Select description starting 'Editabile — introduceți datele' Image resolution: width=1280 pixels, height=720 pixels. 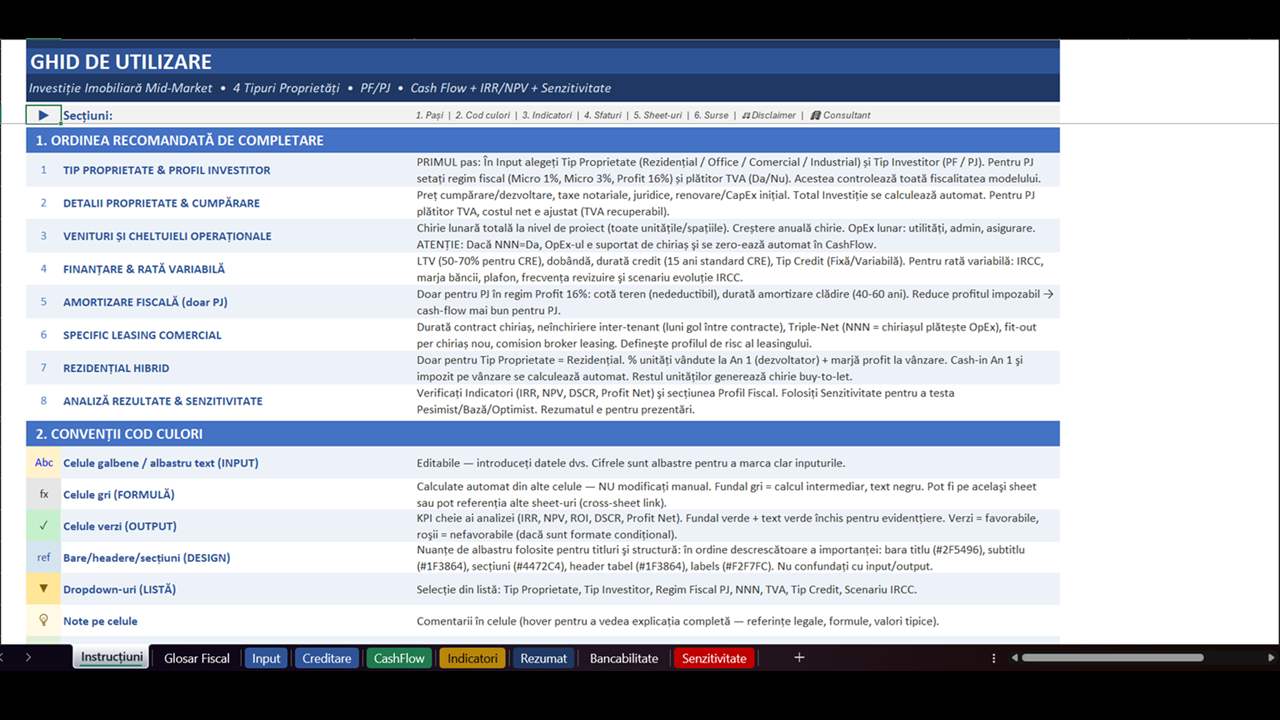(737, 463)
